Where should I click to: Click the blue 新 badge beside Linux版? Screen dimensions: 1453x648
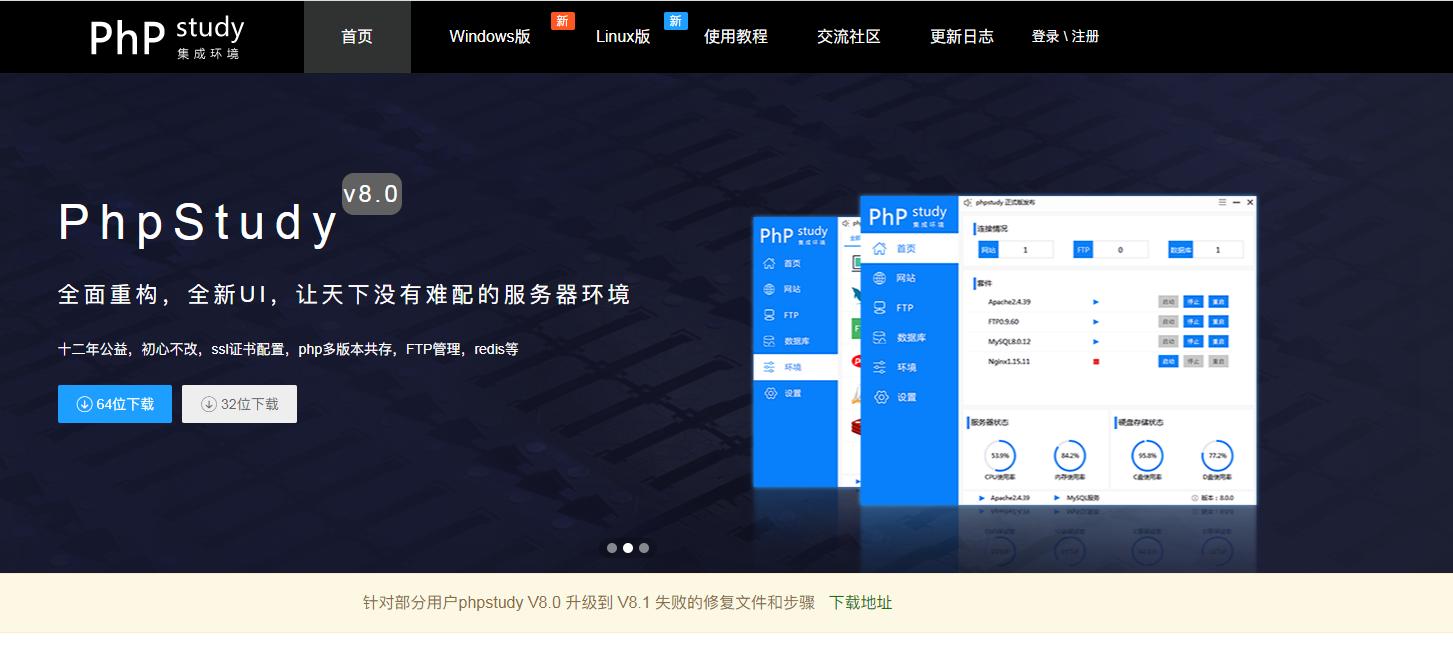pyautogui.click(x=676, y=21)
